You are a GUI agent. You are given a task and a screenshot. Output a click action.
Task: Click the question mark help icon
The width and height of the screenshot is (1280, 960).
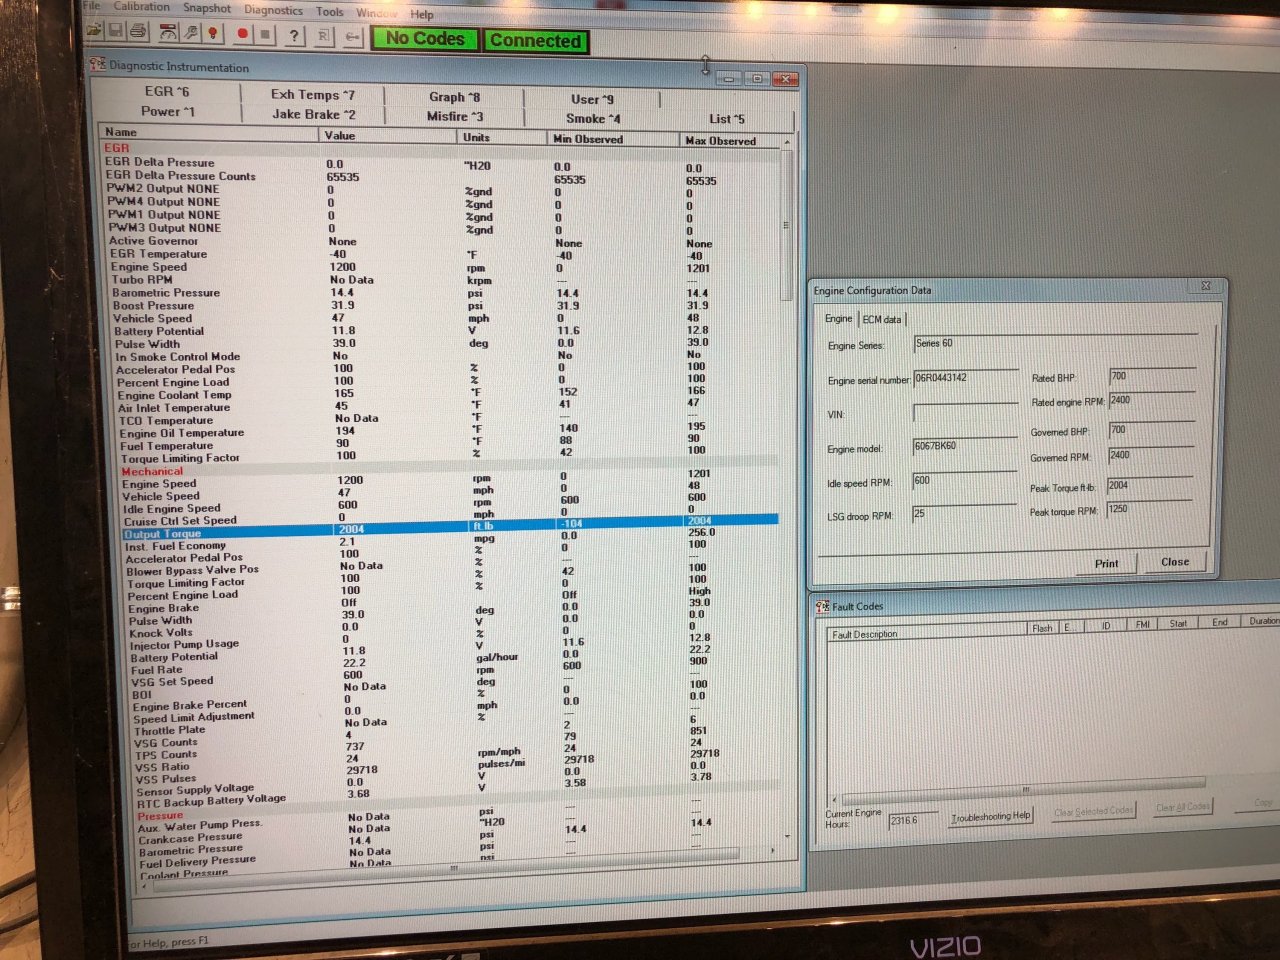tap(293, 36)
